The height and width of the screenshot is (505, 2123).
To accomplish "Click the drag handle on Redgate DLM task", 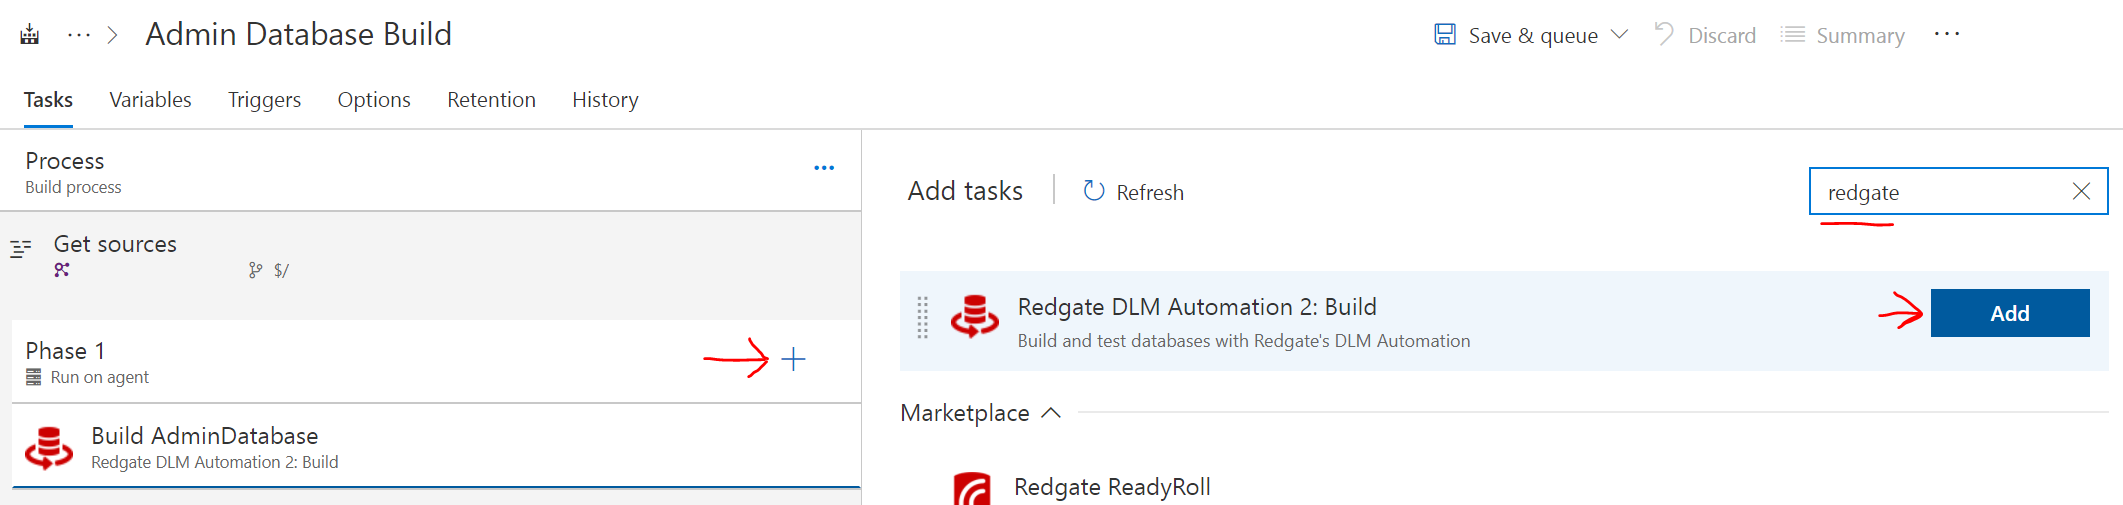I will [923, 318].
